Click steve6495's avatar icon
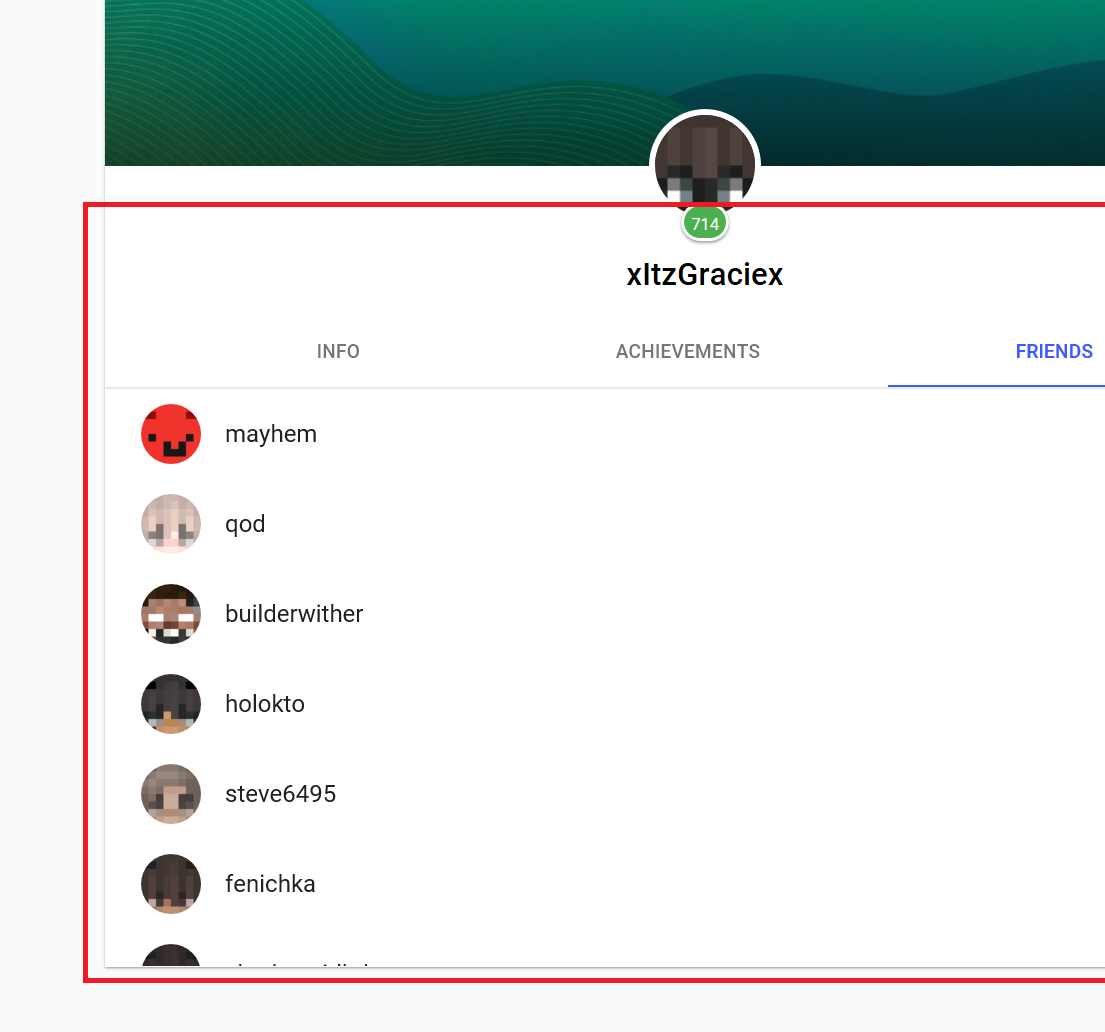Screen dimensions: 1105x1032 pos(171,794)
